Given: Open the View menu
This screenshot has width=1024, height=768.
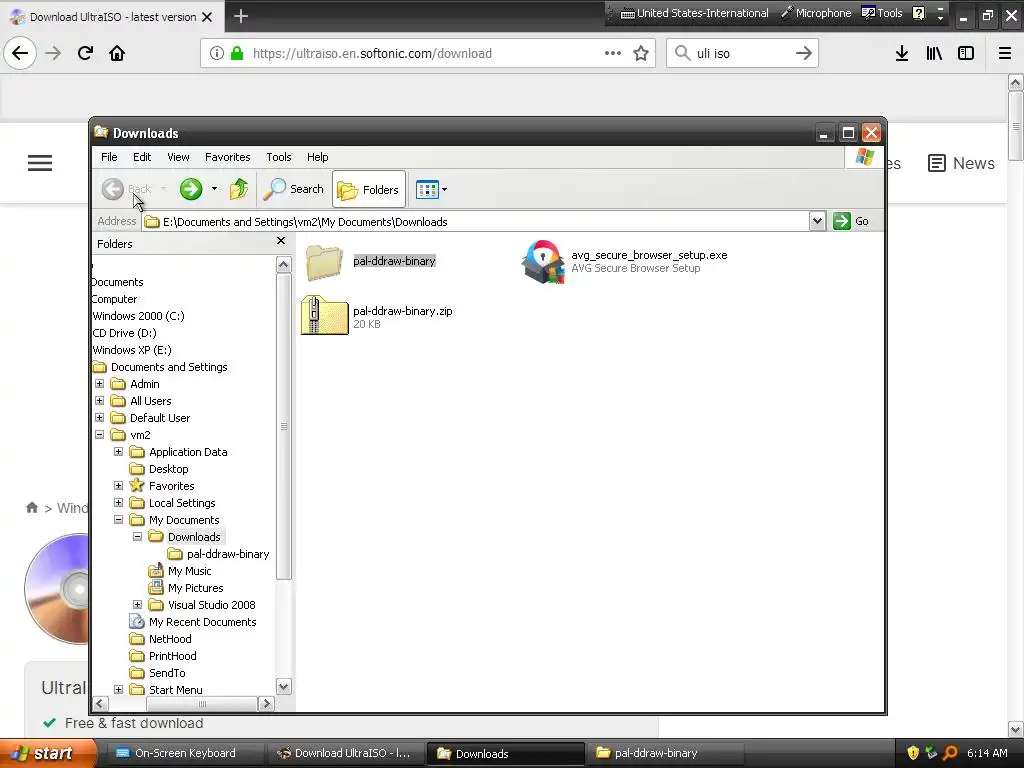Looking at the screenshot, I should [178, 157].
